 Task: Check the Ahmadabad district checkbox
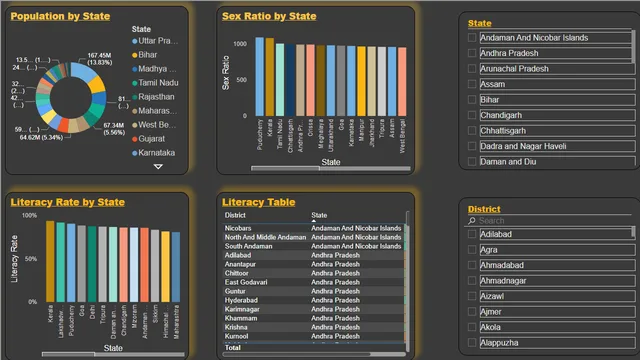[472, 265]
